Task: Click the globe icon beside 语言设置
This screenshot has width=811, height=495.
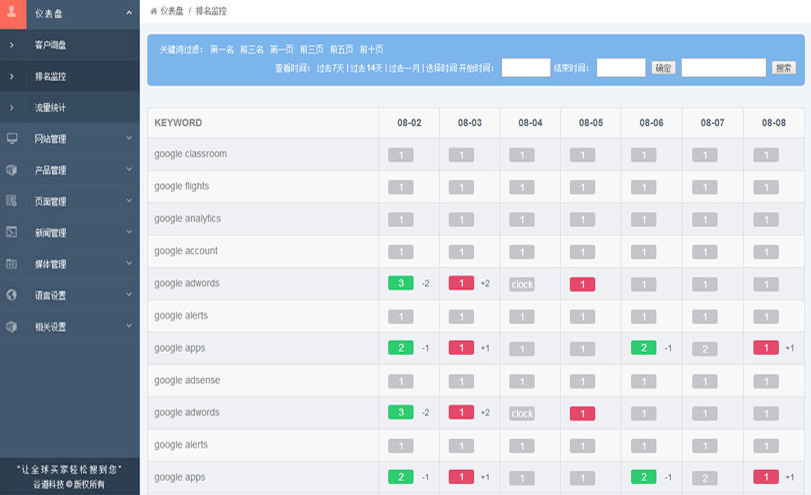Action: [x=12, y=295]
